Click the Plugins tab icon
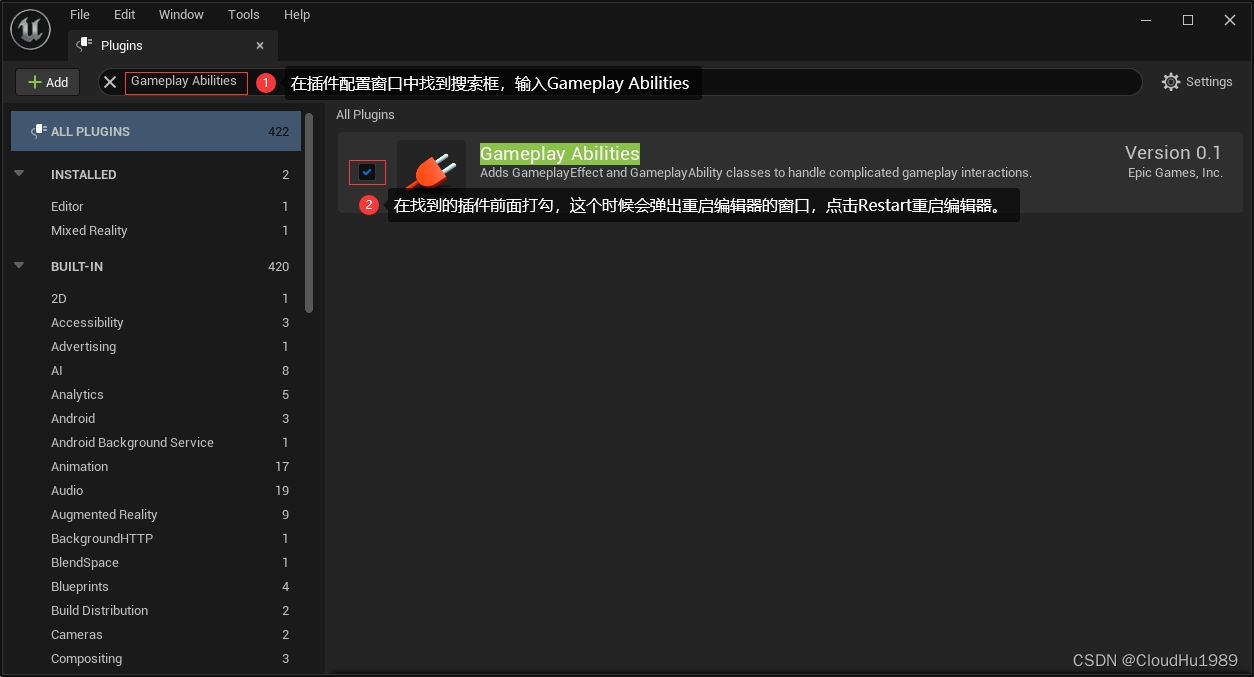The height and width of the screenshot is (677, 1254). [84, 45]
